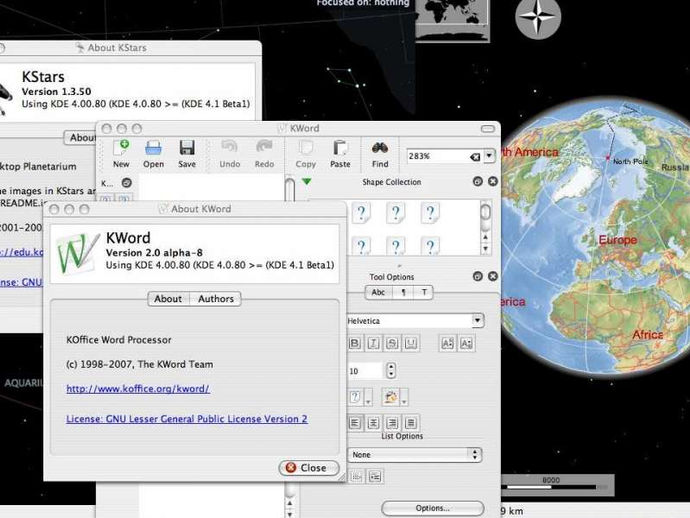The image size is (690, 518).
Task: Close the Tool Options docker
Action: [493, 276]
